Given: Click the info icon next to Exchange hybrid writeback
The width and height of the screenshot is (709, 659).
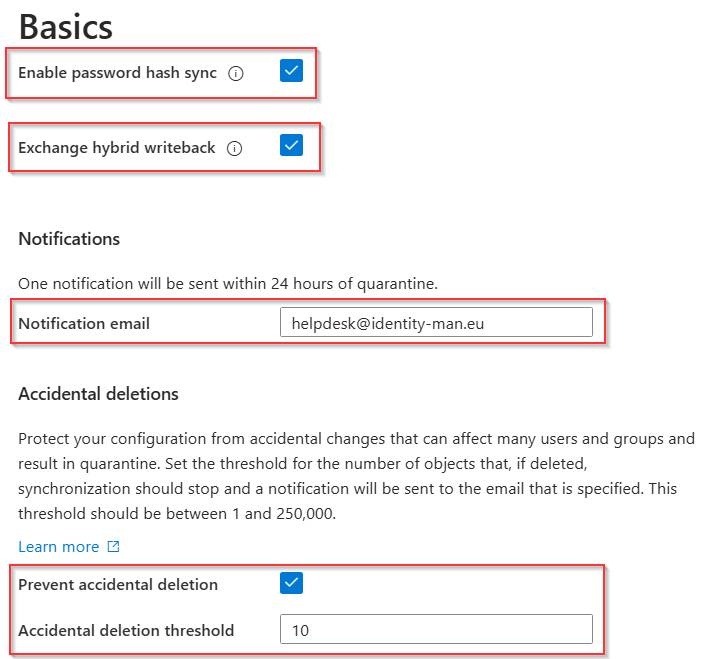Looking at the screenshot, I should (234, 148).
